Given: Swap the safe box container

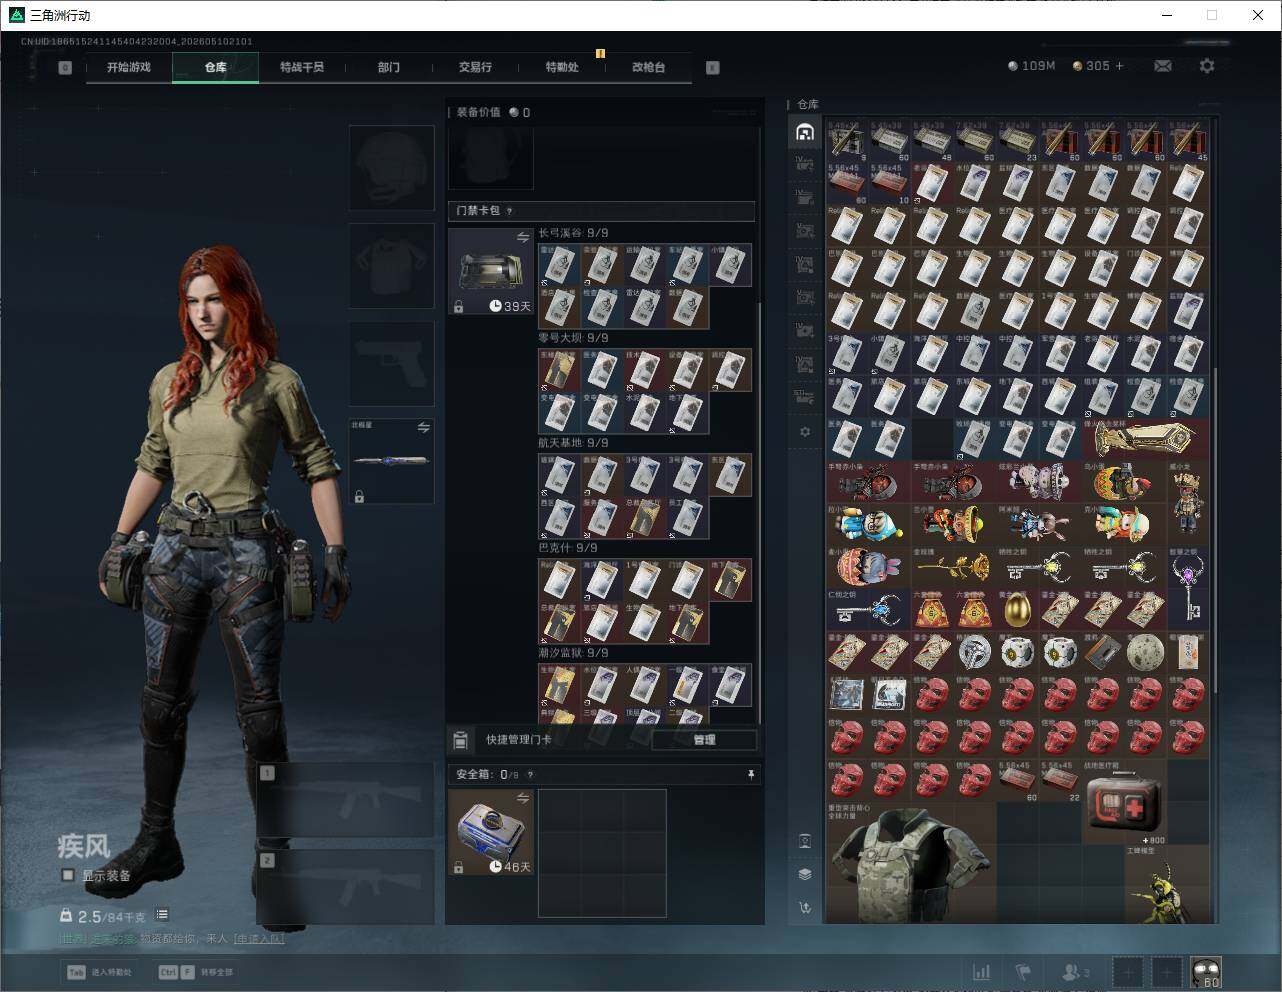Looking at the screenshot, I should [523, 797].
